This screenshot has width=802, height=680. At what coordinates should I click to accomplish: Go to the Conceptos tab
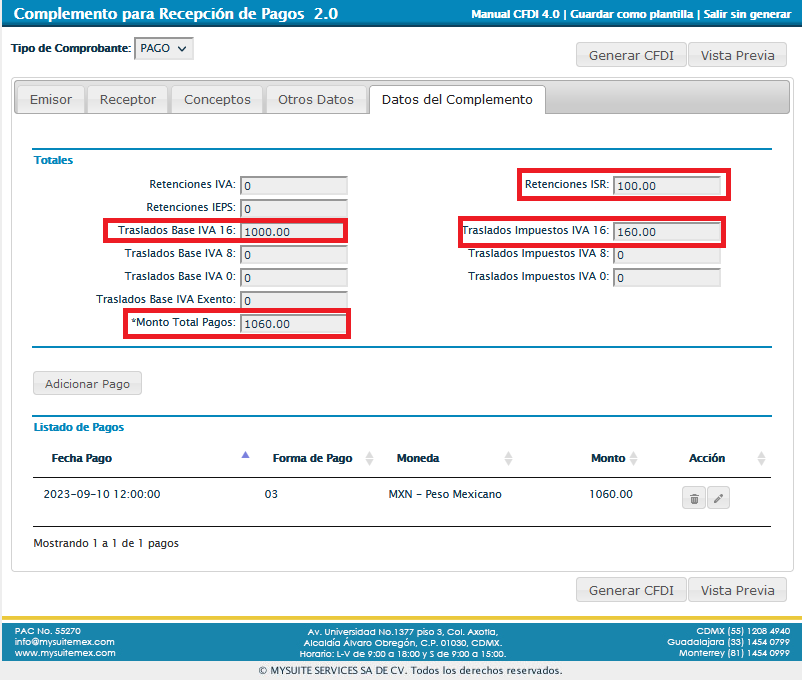tap(217, 100)
